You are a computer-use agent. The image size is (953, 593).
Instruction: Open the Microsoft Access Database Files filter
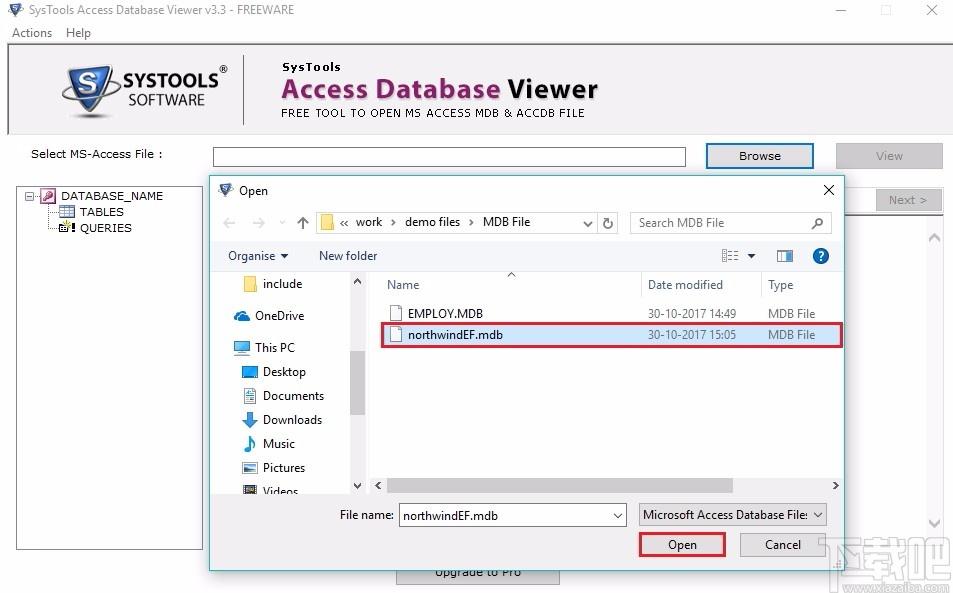(x=733, y=515)
